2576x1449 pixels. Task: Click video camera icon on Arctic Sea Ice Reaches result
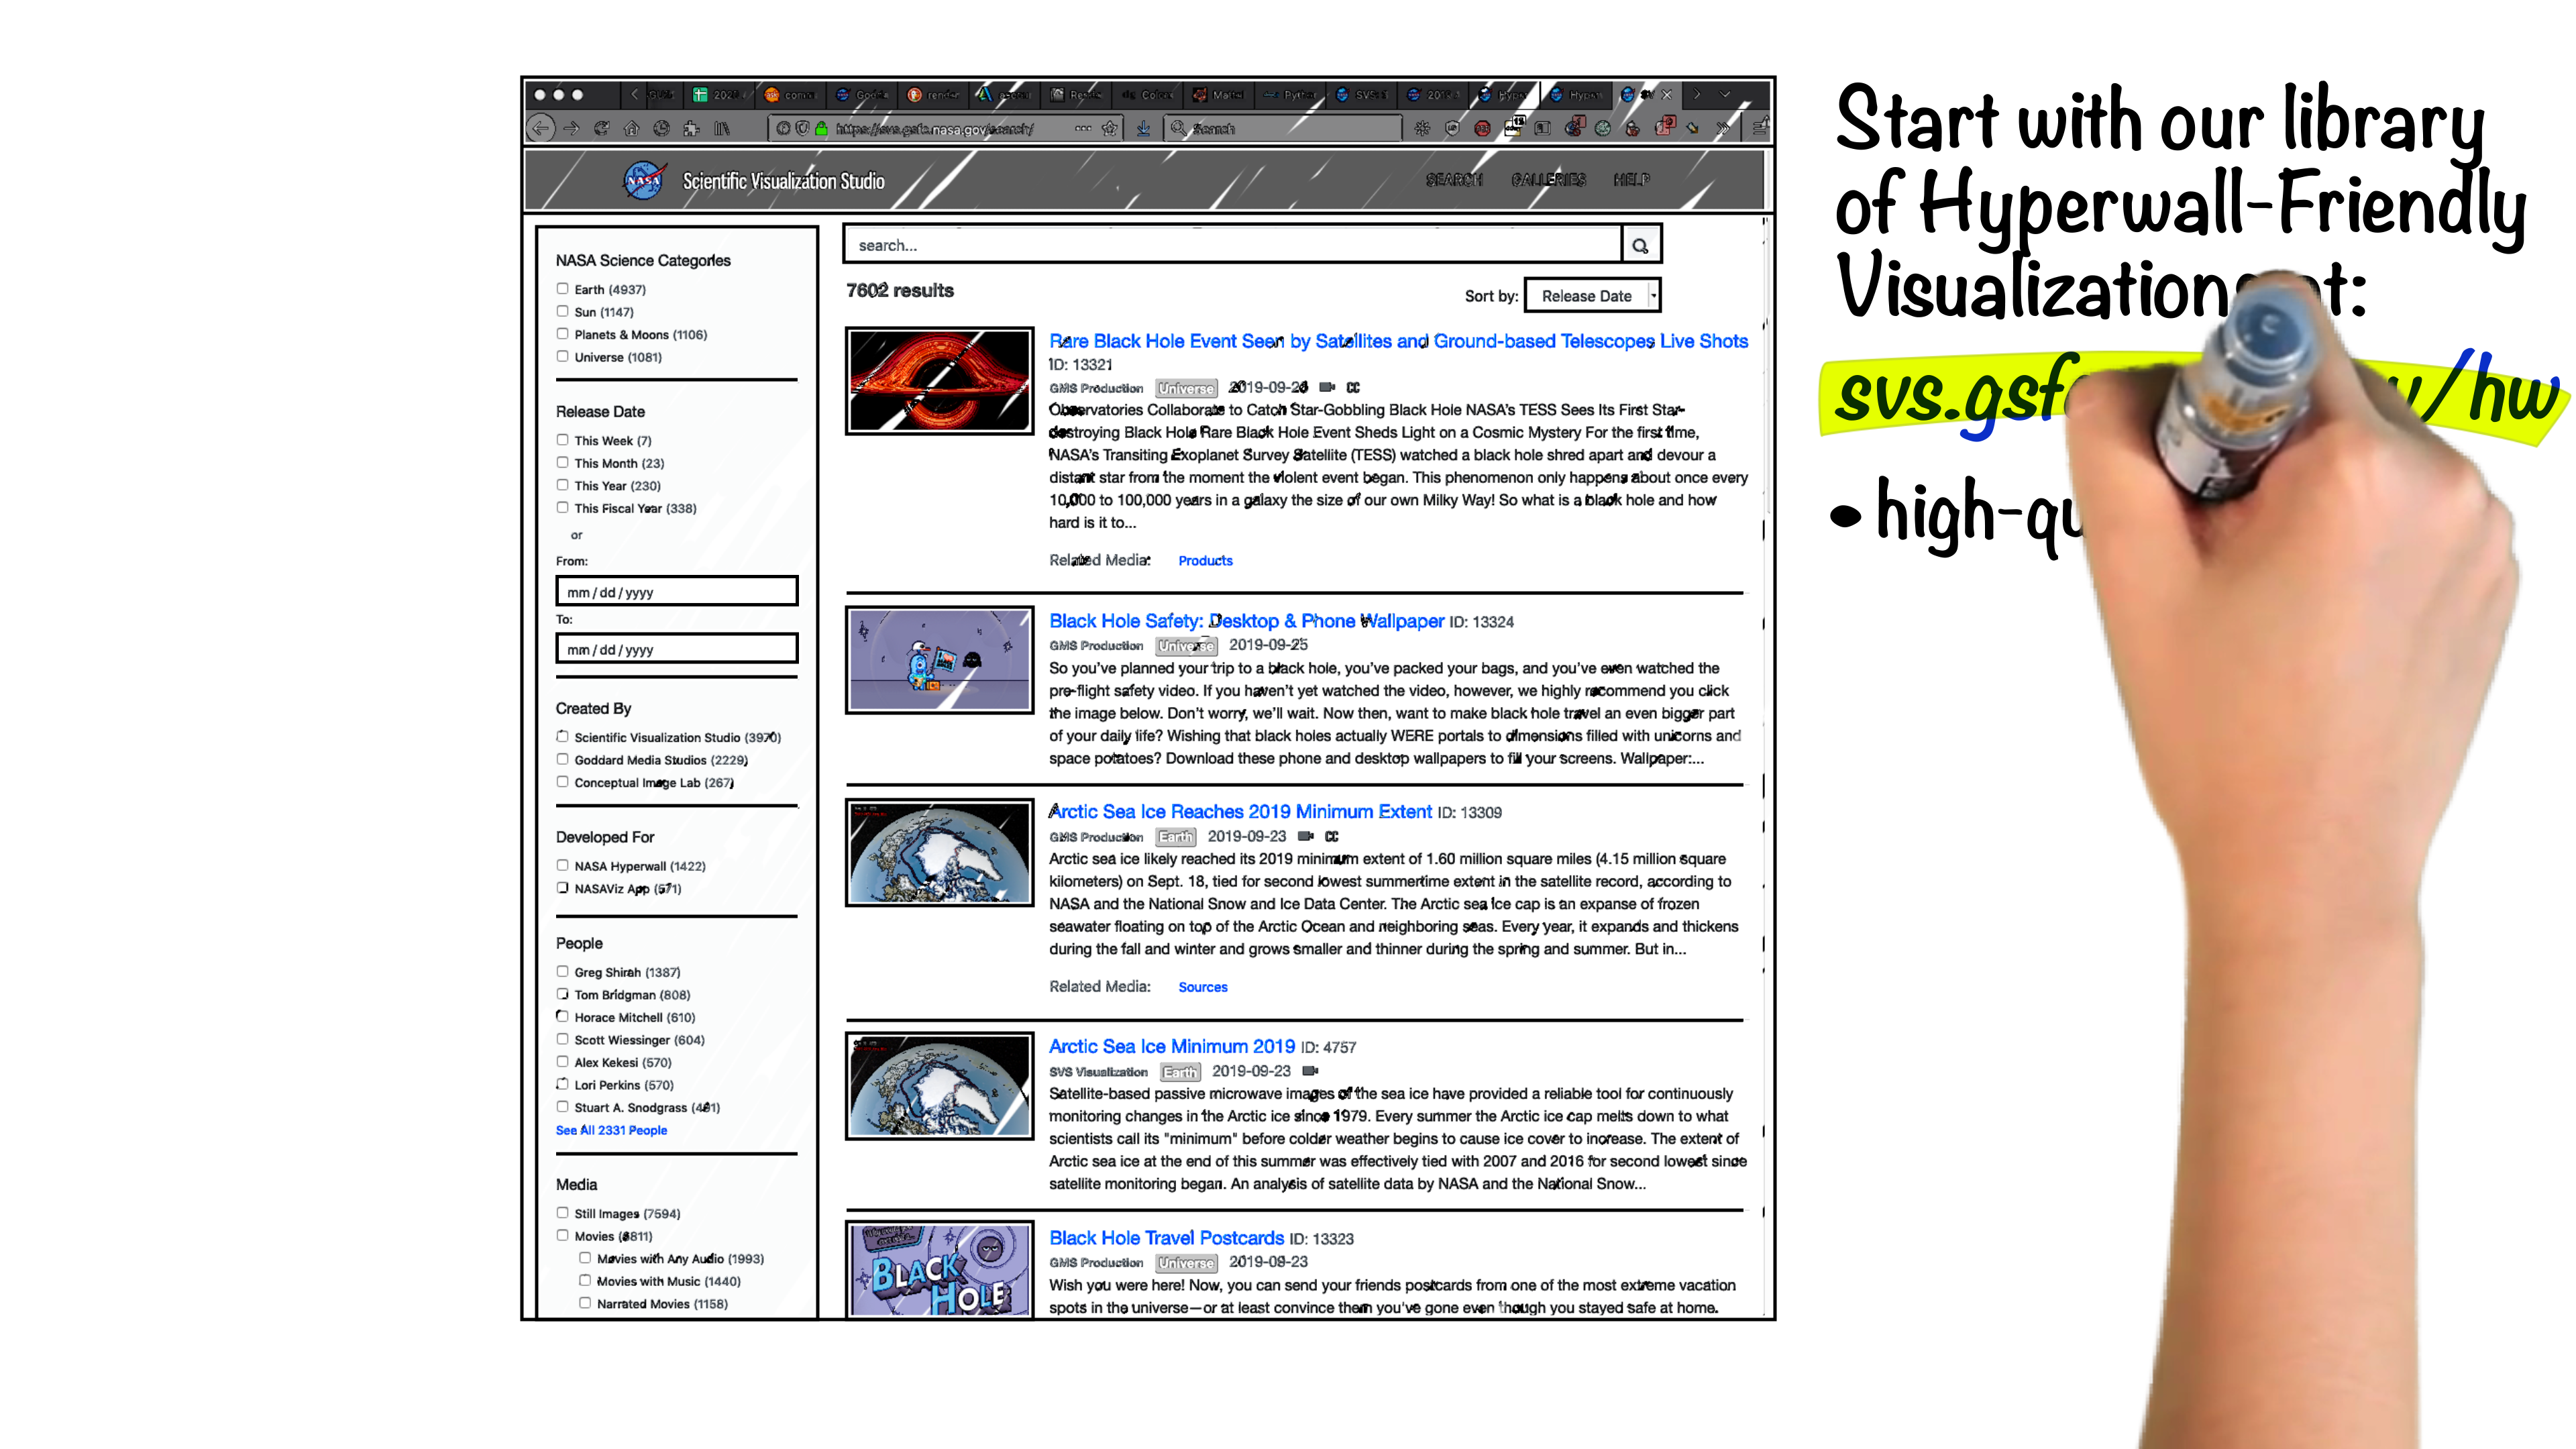(1305, 836)
